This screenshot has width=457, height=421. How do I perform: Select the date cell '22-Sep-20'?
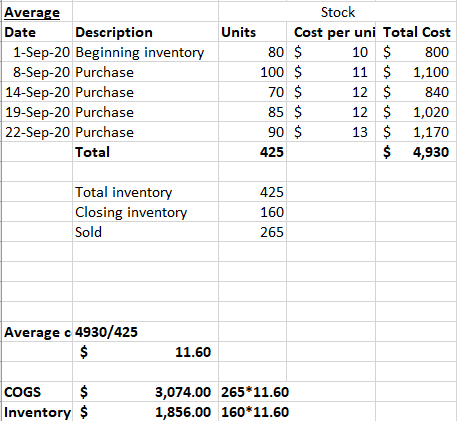pos(37,132)
